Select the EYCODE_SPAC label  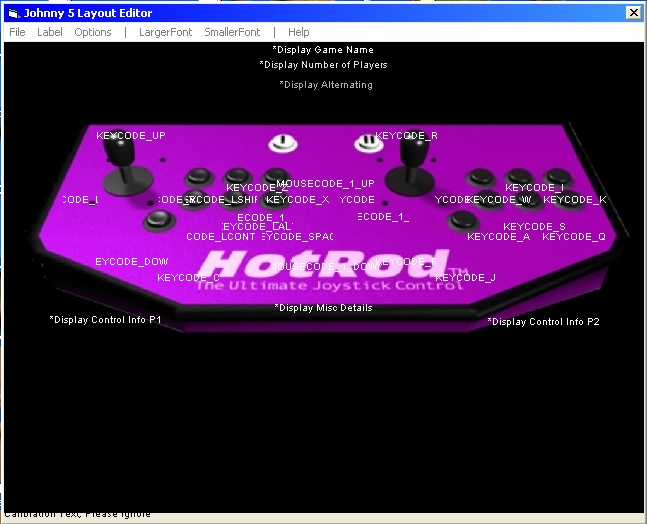[x=297, y=237]
